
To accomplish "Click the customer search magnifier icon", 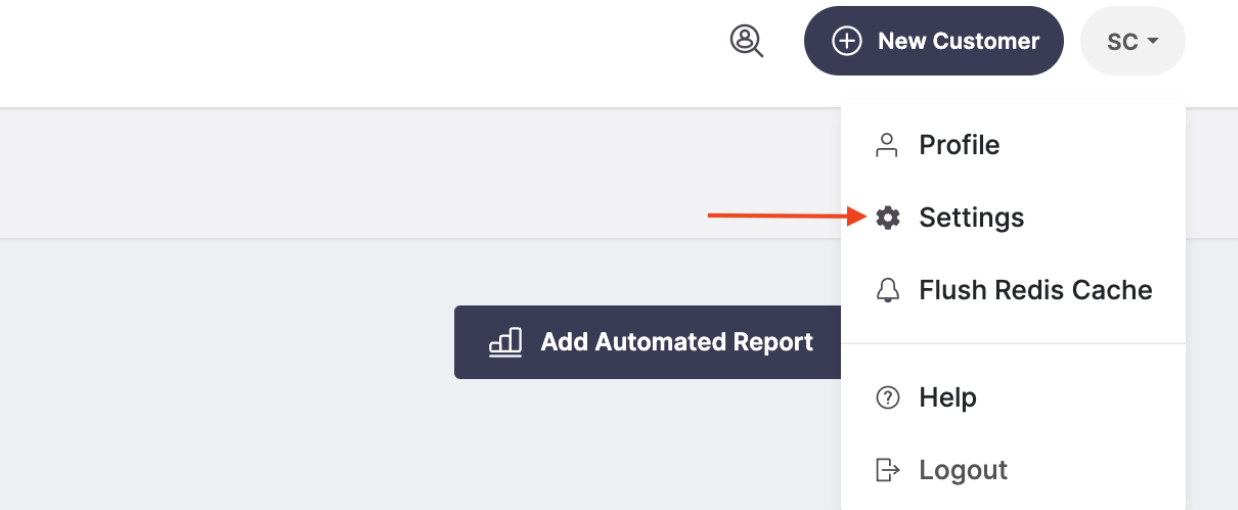I will point(746,41).
